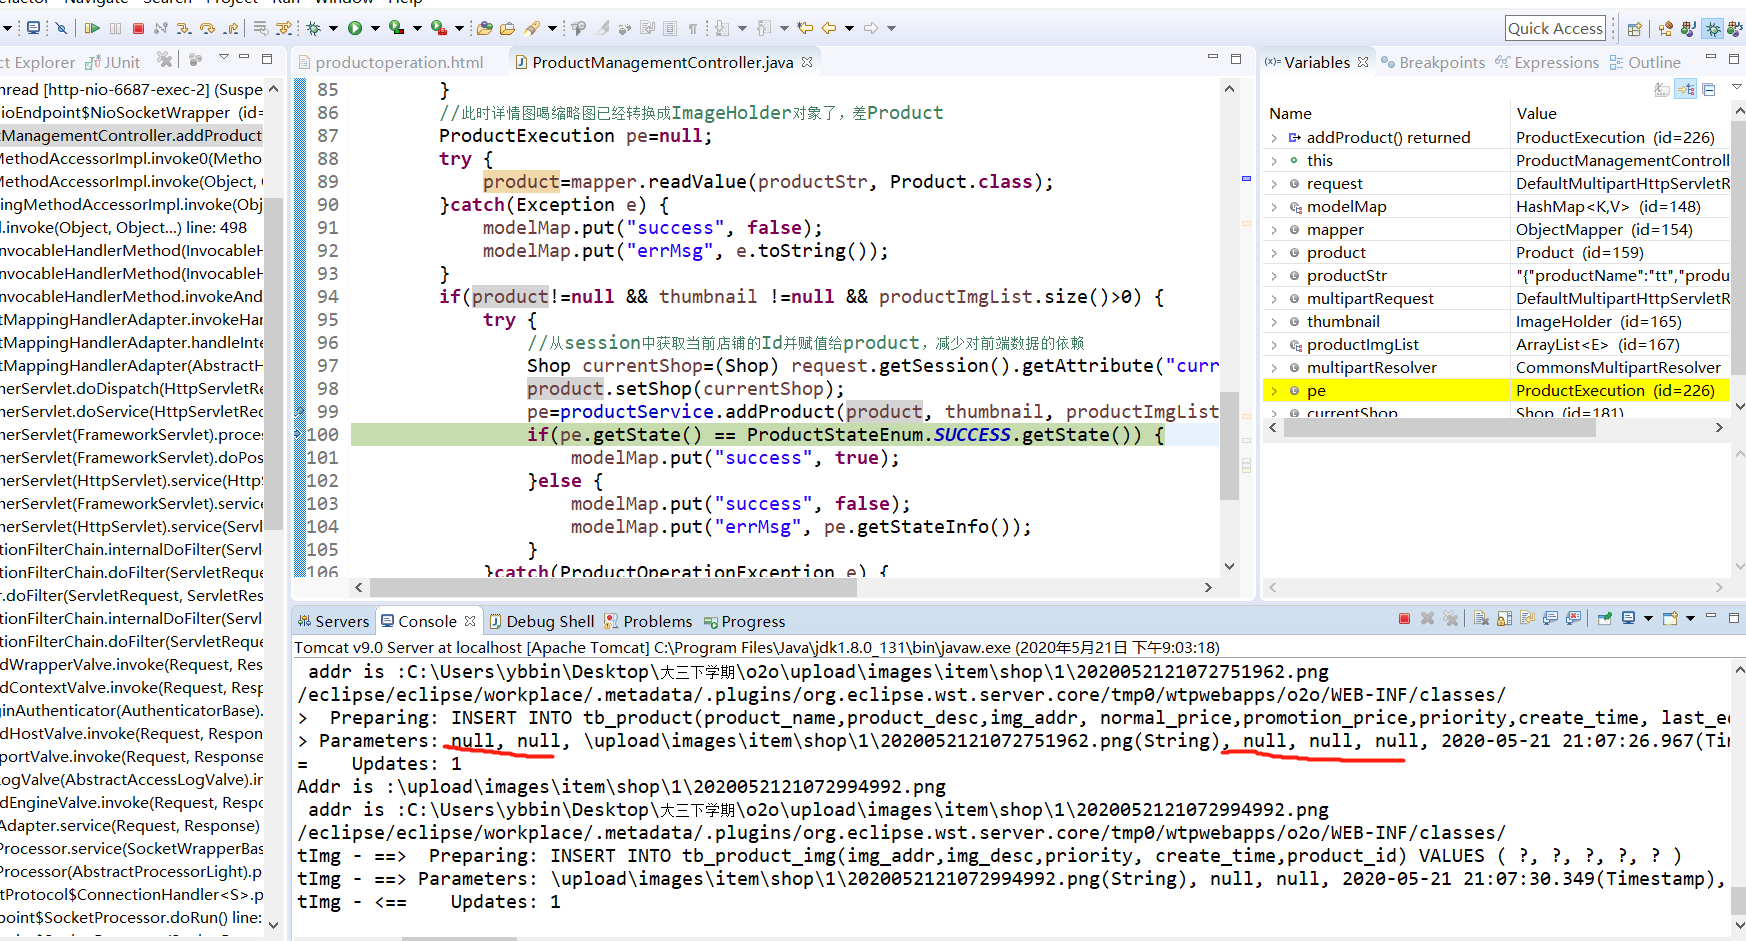Open the dropdown next to the Debug bug icon

point(334,28)
